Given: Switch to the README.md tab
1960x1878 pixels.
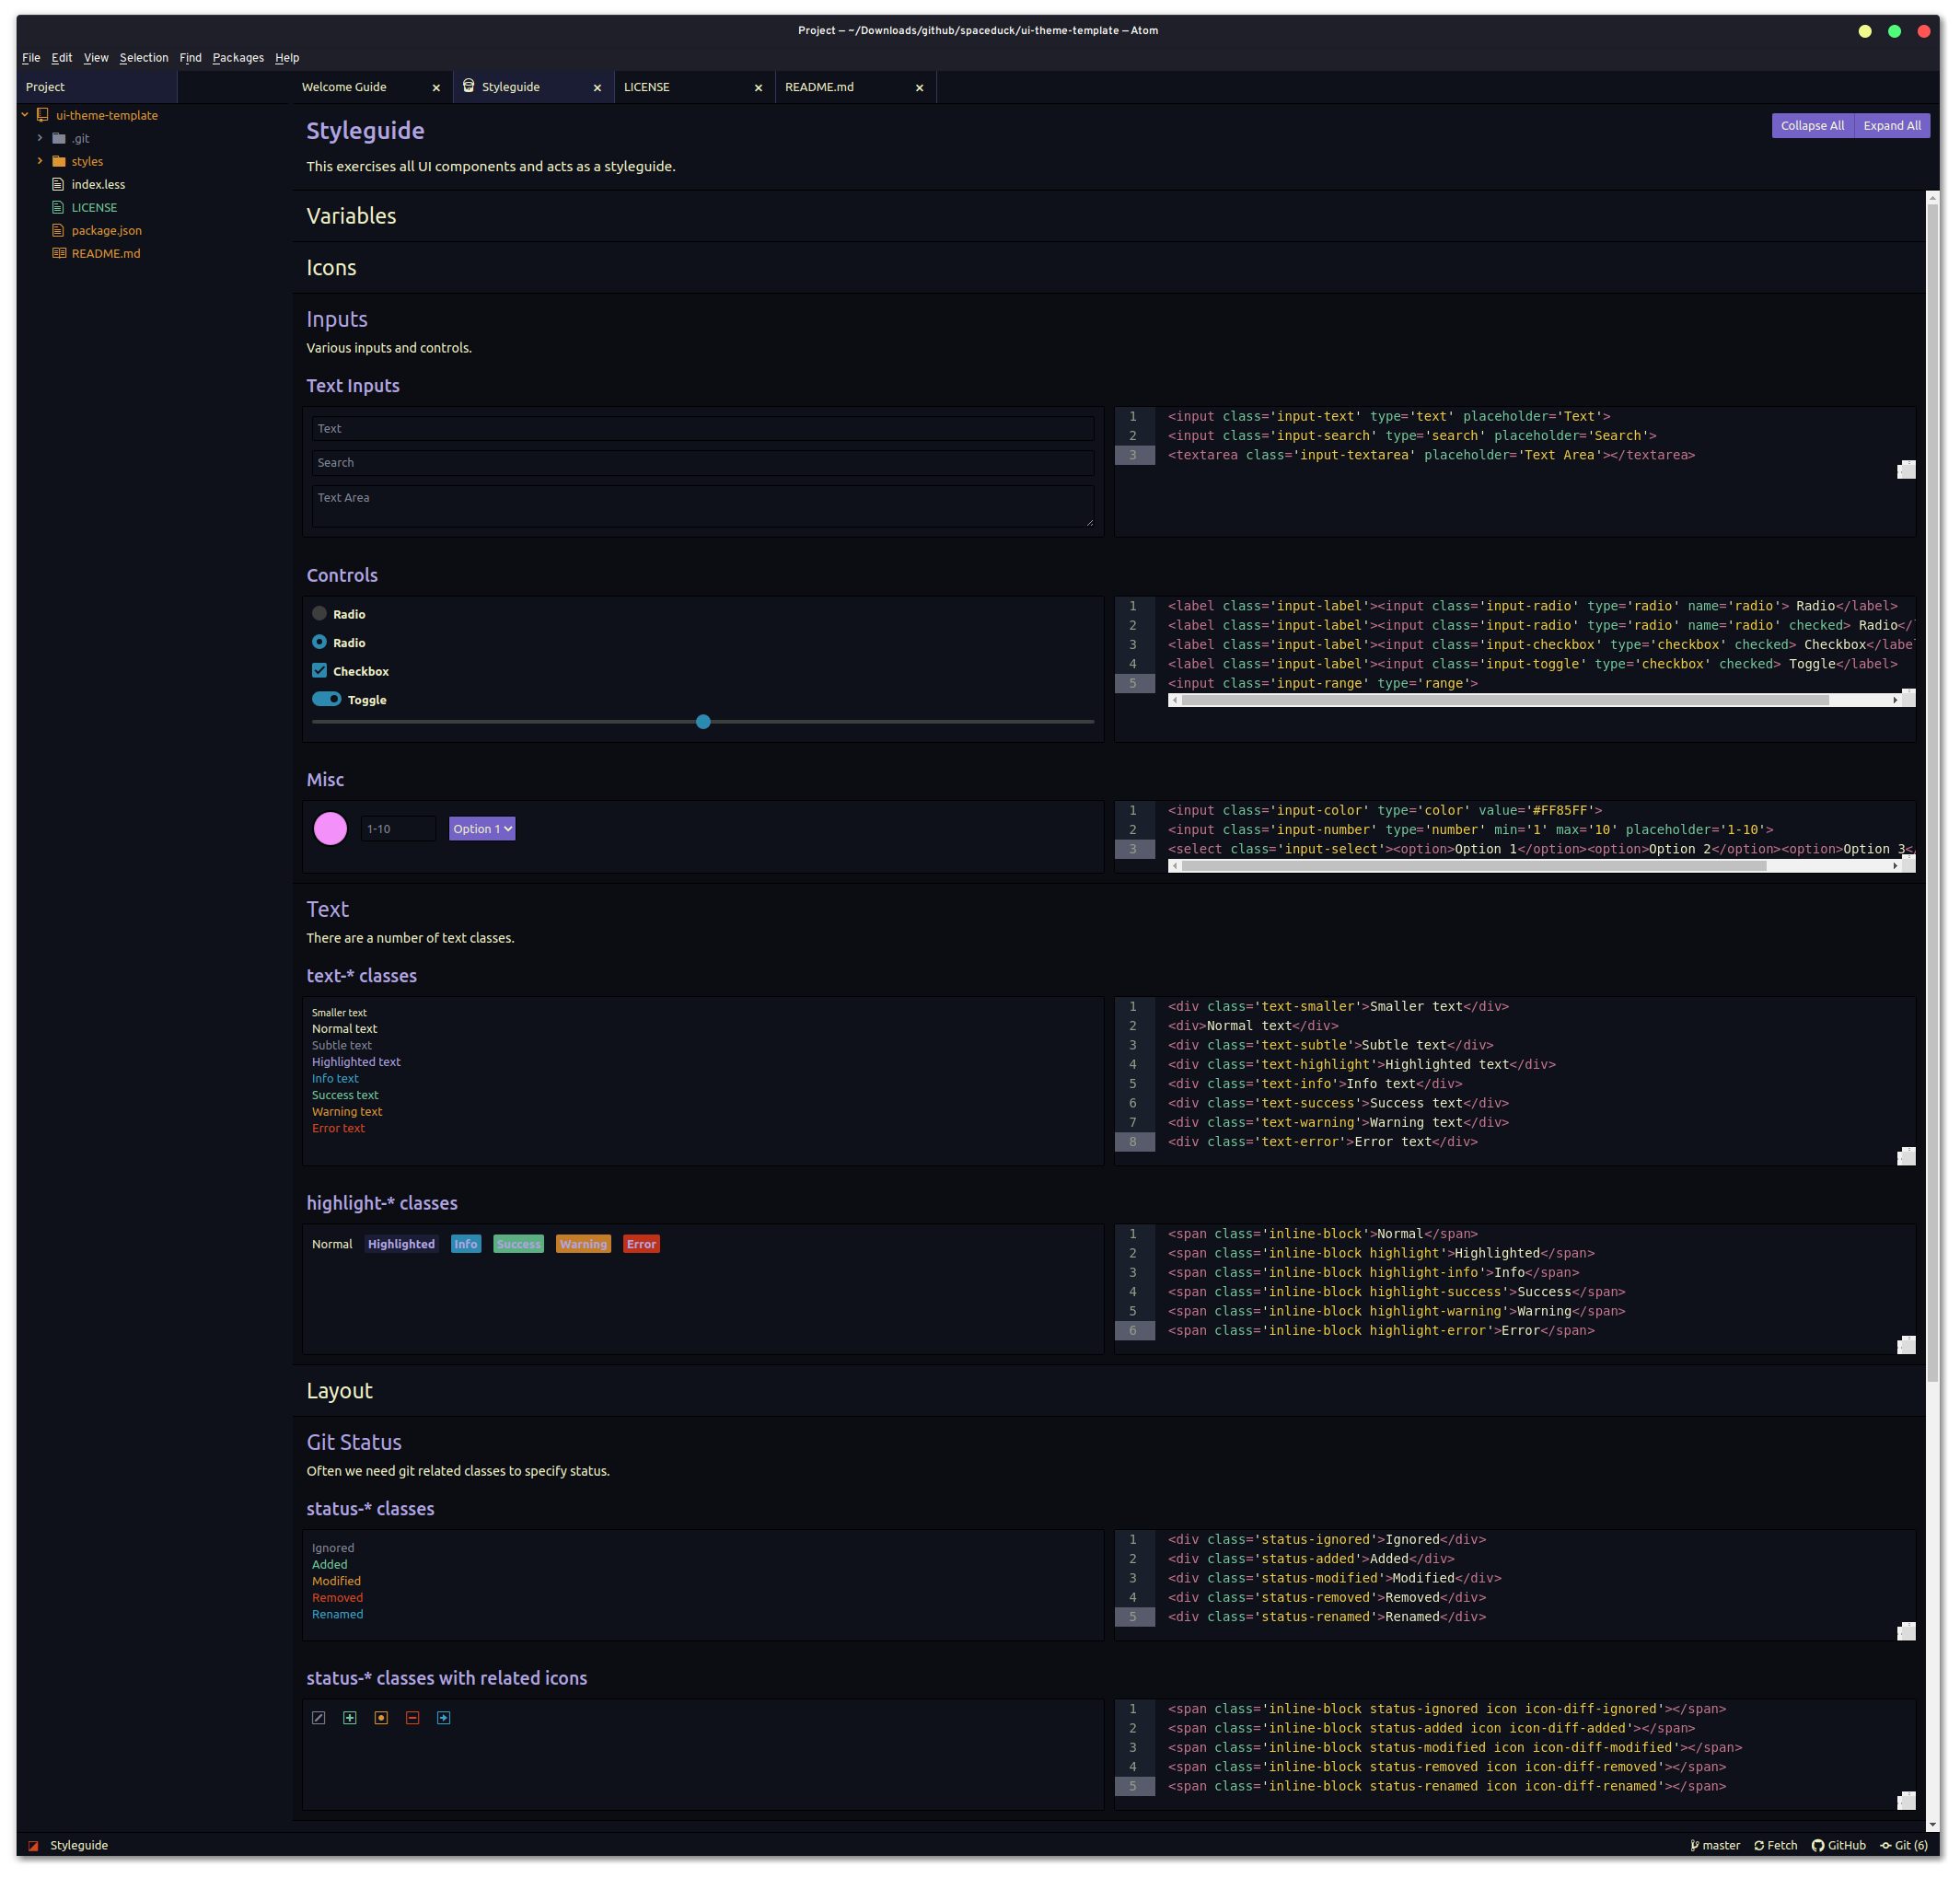Looking at the screenshot, I should click(x=819, y=87).
